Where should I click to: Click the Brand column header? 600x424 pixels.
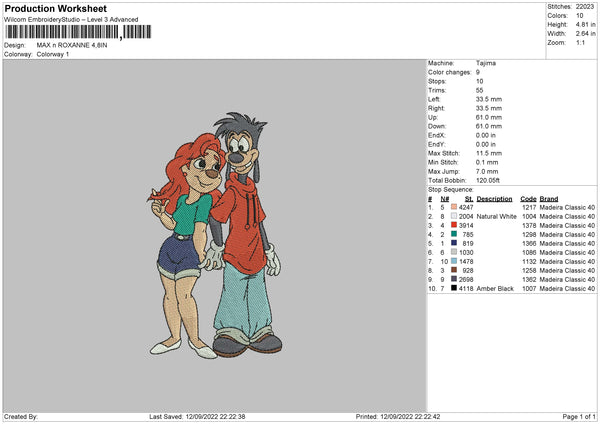[549, 198]
